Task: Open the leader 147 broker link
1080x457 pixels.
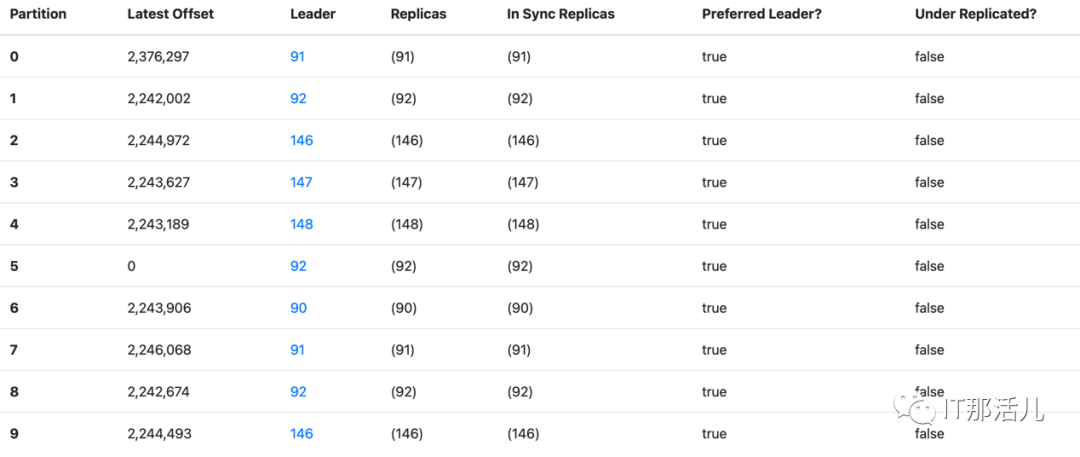Action: point(301,183)
